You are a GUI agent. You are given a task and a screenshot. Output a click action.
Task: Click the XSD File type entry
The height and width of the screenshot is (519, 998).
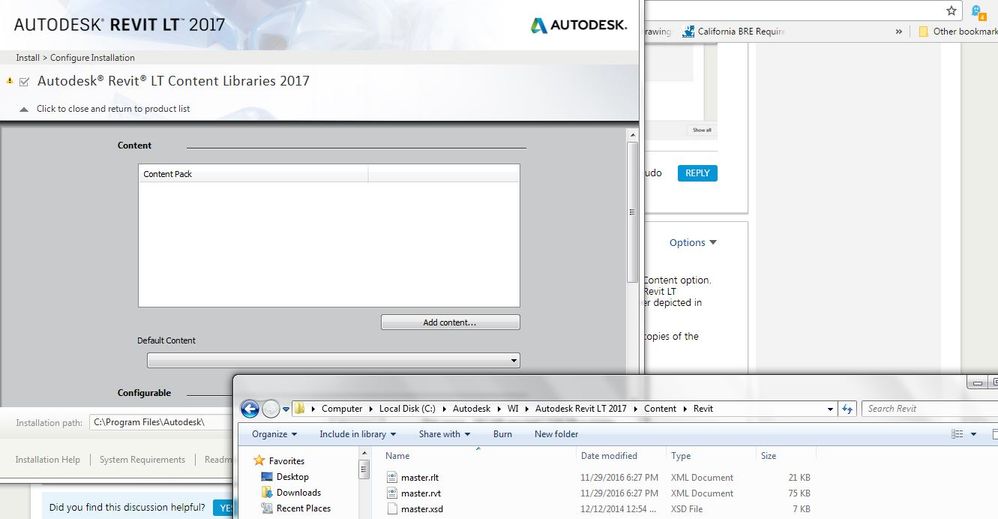pos(687,509)
